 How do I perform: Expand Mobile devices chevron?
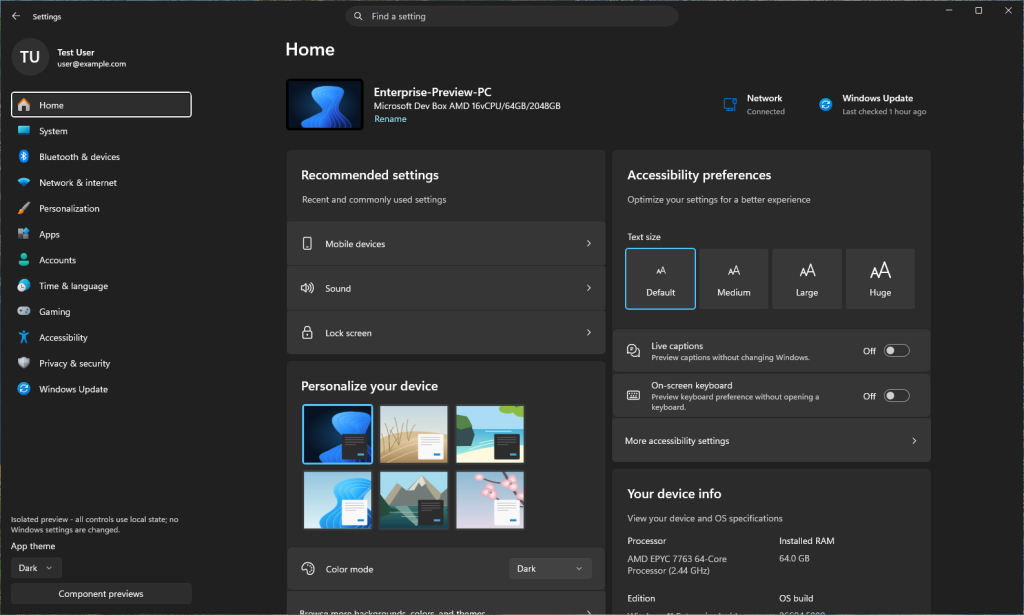point(588,244)
